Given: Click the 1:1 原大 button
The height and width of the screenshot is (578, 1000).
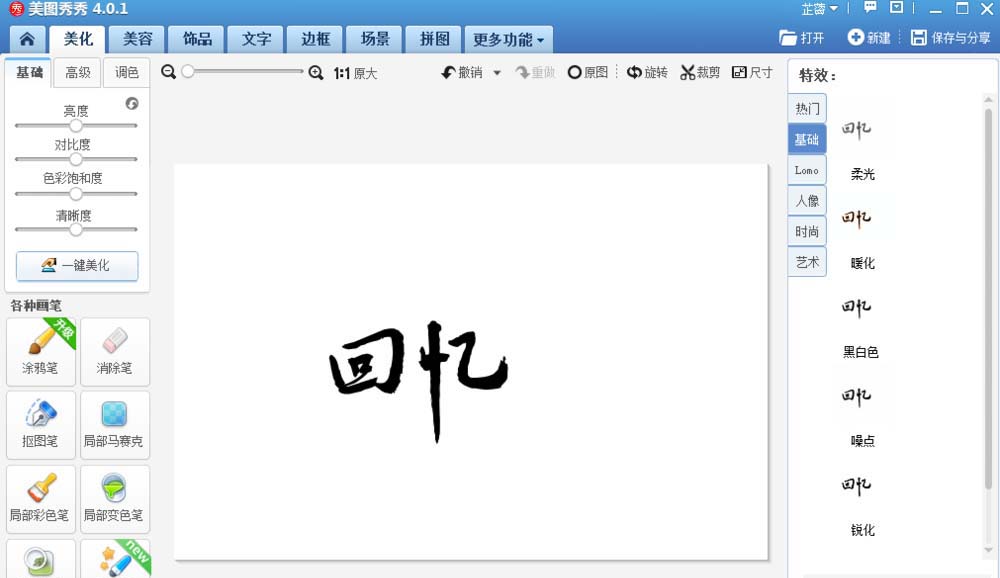Looking at the screenshot, I should tap(355, 73).
